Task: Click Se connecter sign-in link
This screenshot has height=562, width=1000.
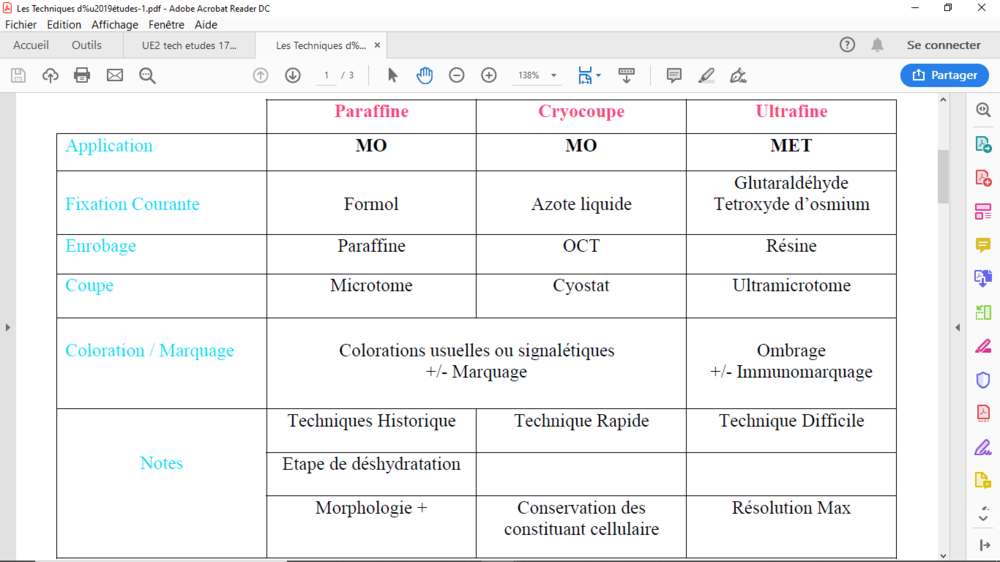Action: pyautogui.click(x=943, y=45)
